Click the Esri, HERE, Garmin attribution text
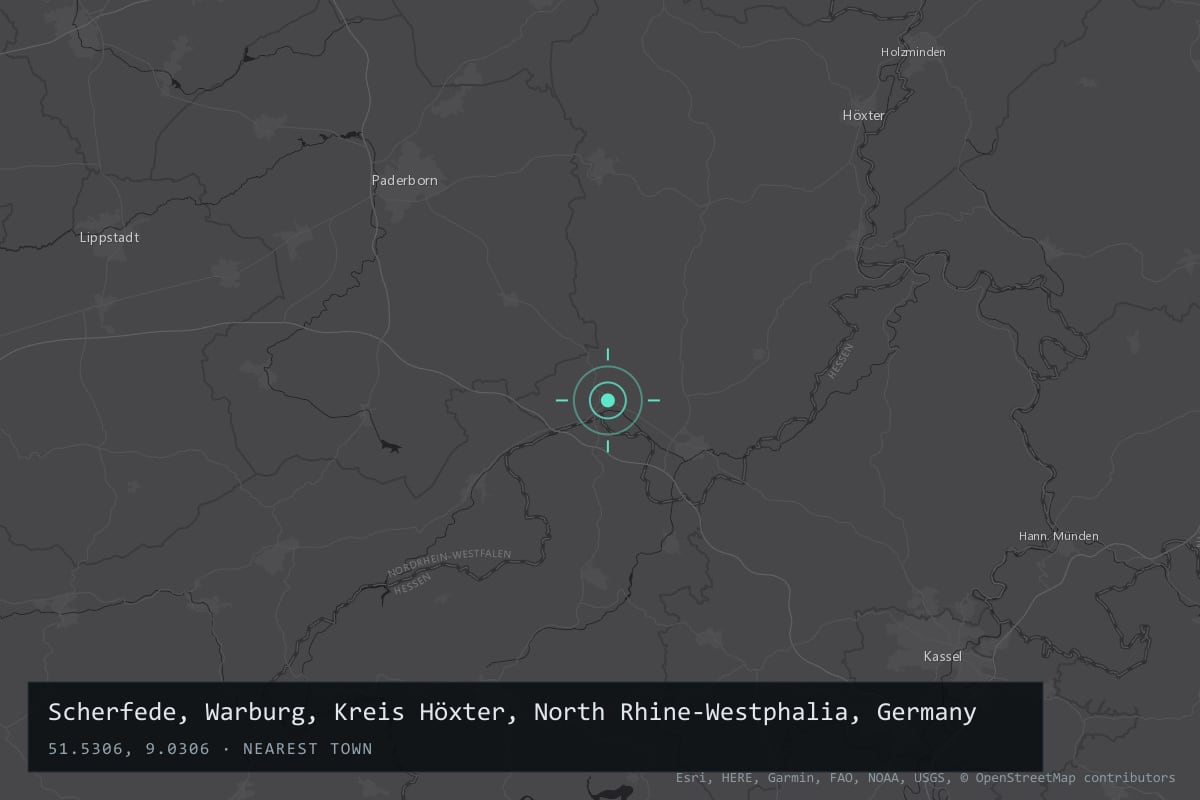Image resolution: width=1200 pixels, height=800 pixels. coord(925,777)
